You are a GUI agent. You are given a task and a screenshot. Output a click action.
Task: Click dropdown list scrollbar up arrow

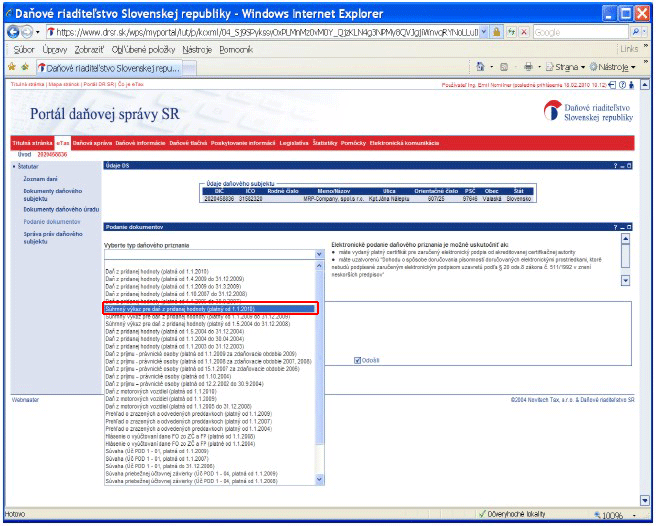[x=319, y=266]
